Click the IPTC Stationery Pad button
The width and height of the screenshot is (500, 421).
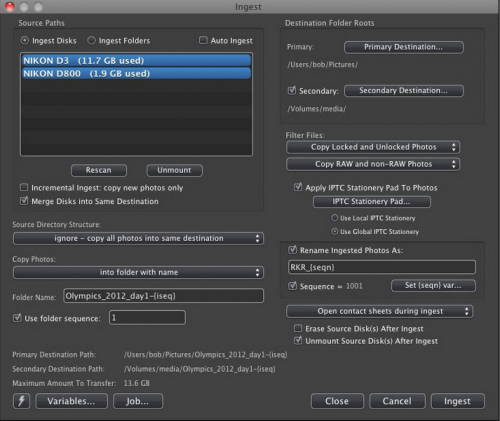tap(372, 201)
